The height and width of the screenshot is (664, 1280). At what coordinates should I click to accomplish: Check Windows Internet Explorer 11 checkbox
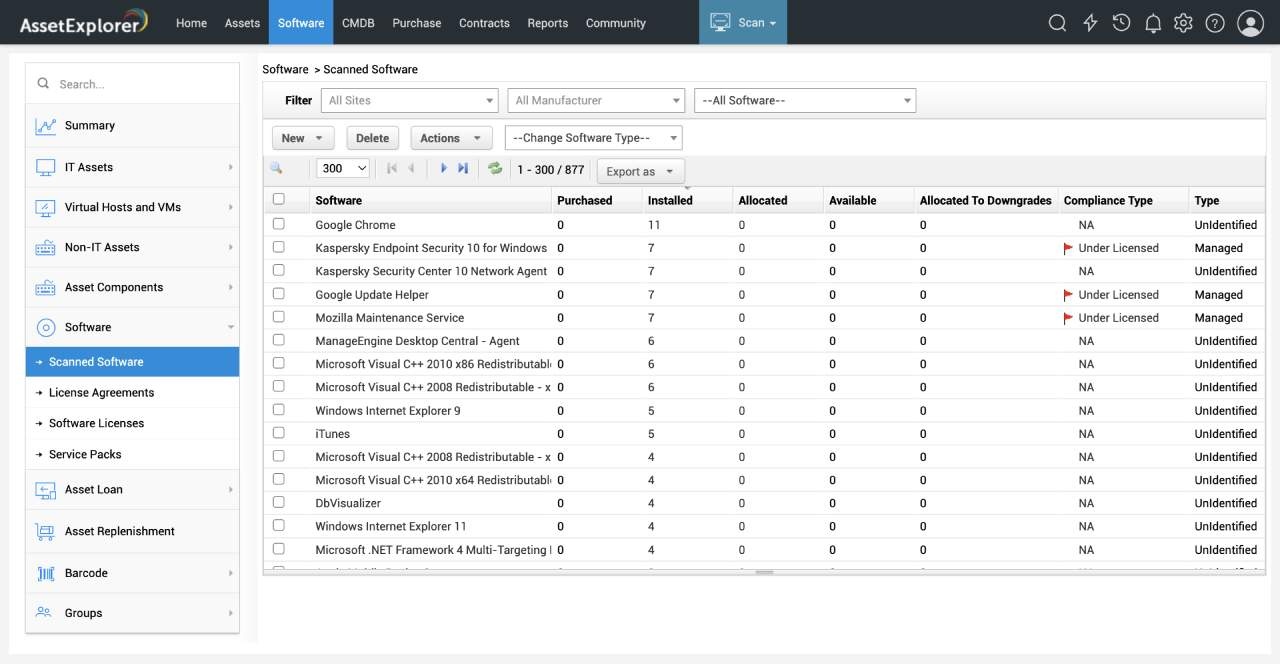coord(279,525)
